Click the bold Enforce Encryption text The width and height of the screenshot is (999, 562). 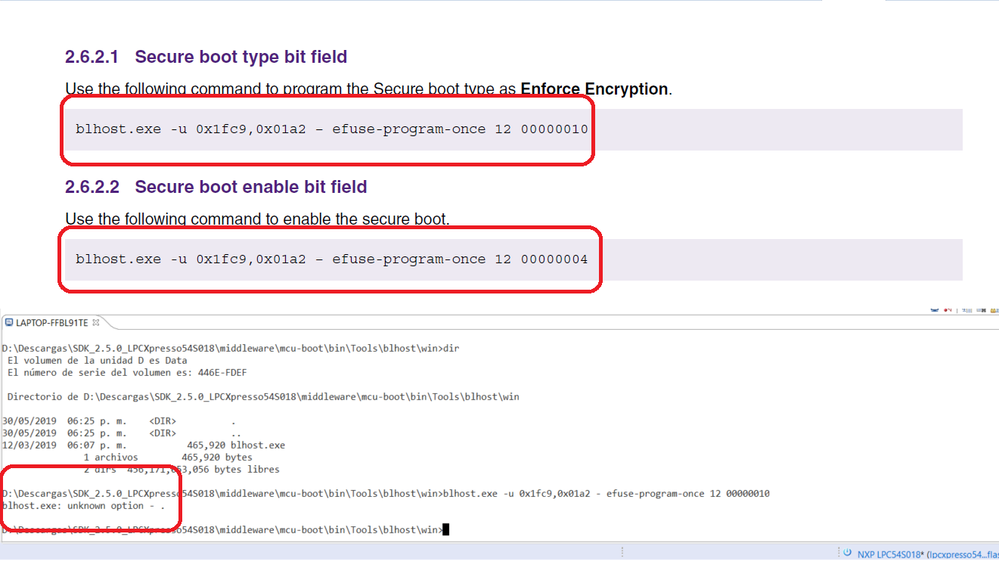[594, 89]
